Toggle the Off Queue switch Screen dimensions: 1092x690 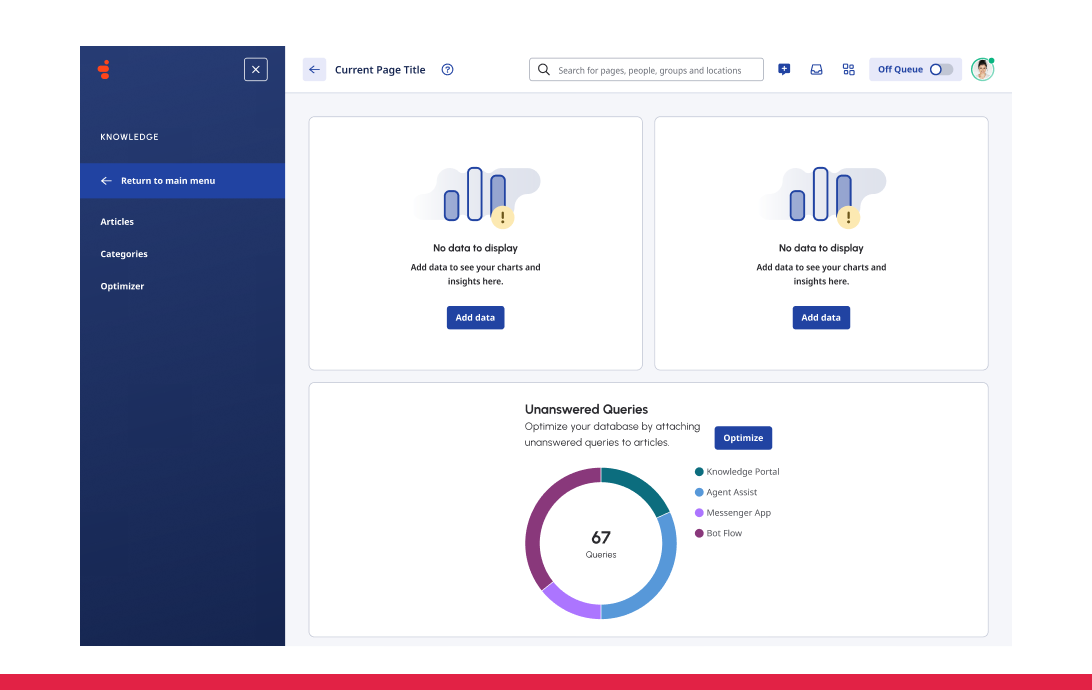[940, 70]
